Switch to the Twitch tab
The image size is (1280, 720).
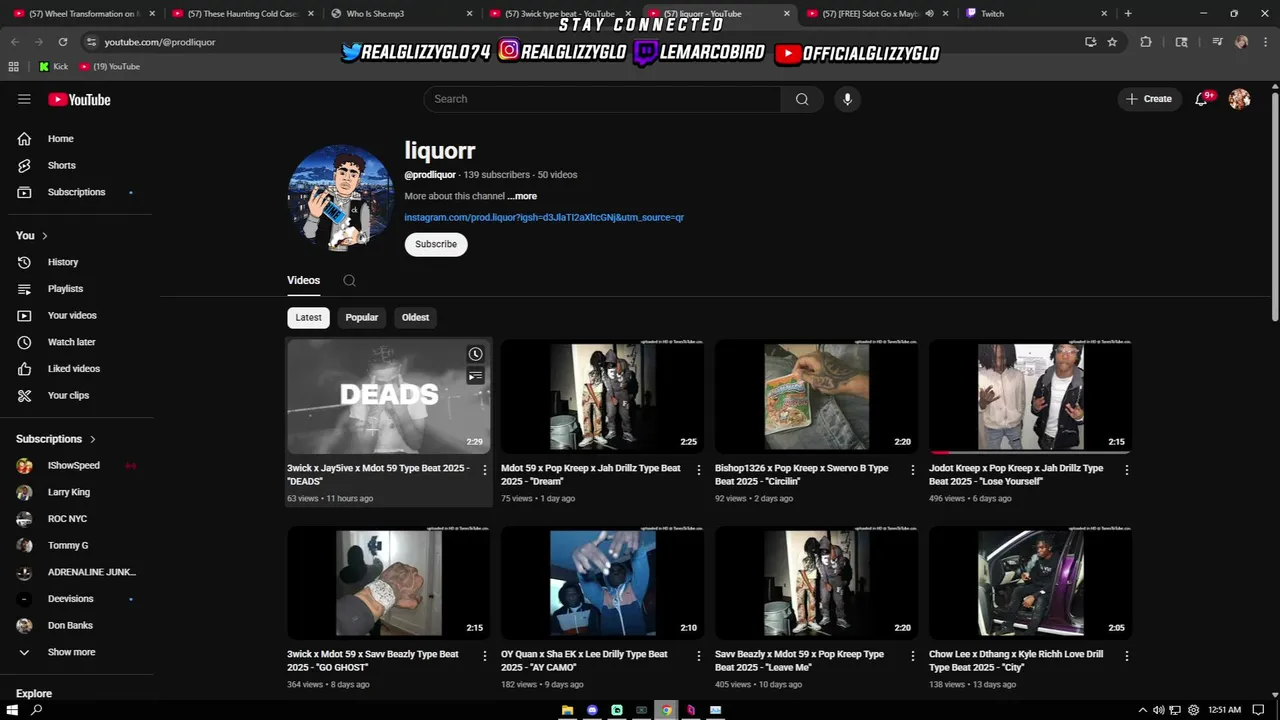point(1036,14)
